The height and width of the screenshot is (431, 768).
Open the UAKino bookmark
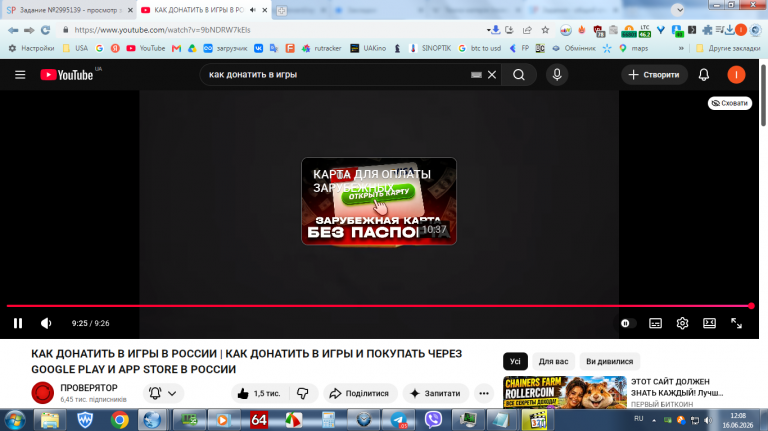click(x=368, y=48)
